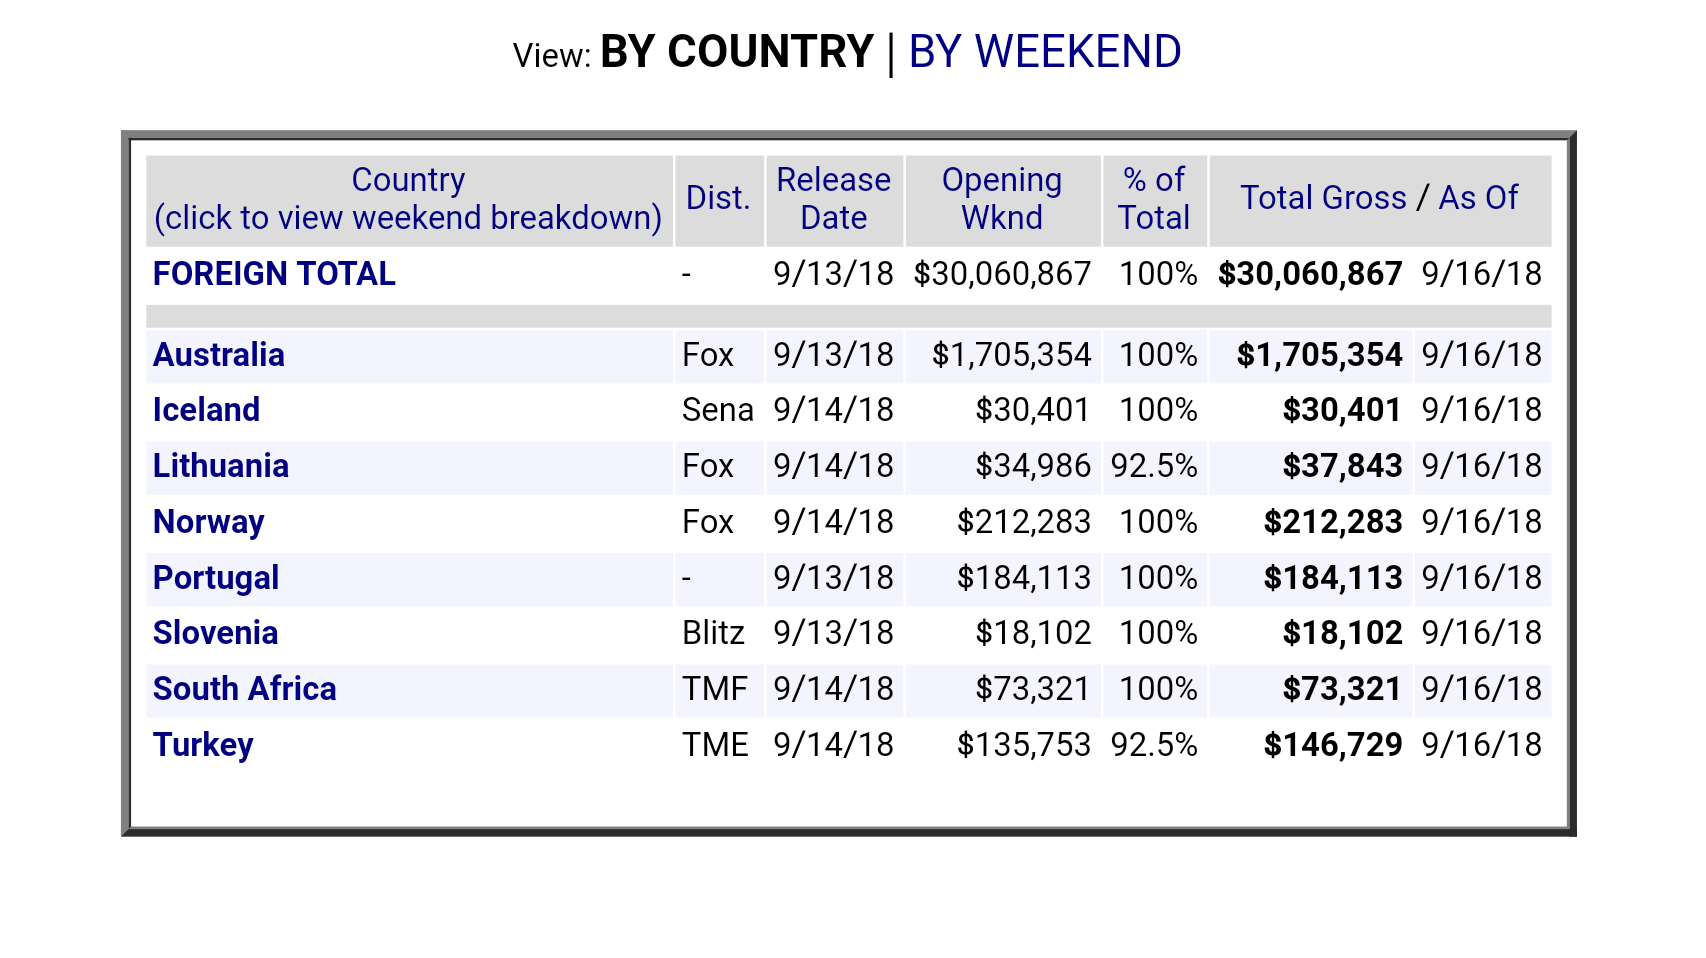Click Turkey's total gross $146,729
Image resolution: width=1706 pixels, height=958 pixels.
(1332, 745)
